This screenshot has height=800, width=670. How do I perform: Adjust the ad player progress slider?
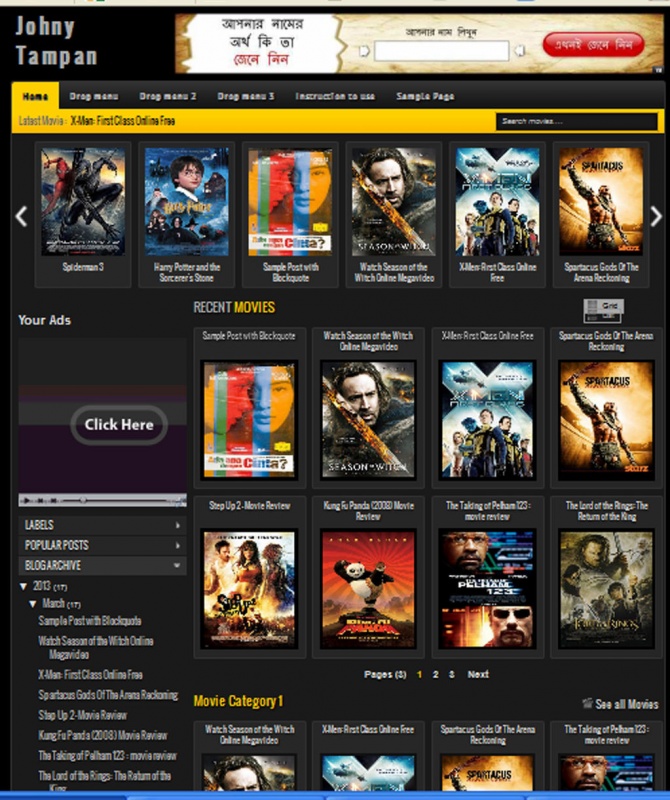pyautogui.click(x=83, y=501)
